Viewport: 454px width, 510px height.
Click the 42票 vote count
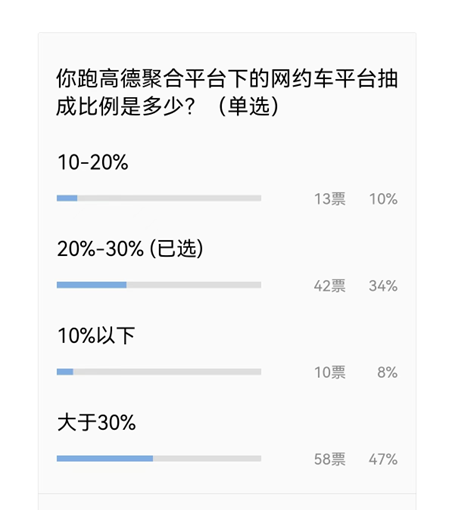point(330,286)
